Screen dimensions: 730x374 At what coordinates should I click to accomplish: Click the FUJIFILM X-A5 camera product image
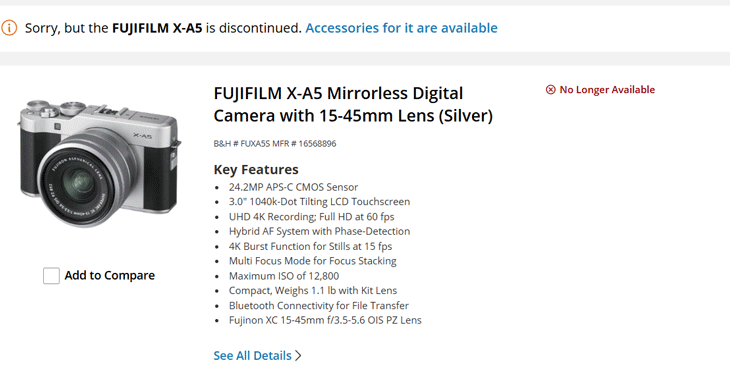tap(99, 163)
